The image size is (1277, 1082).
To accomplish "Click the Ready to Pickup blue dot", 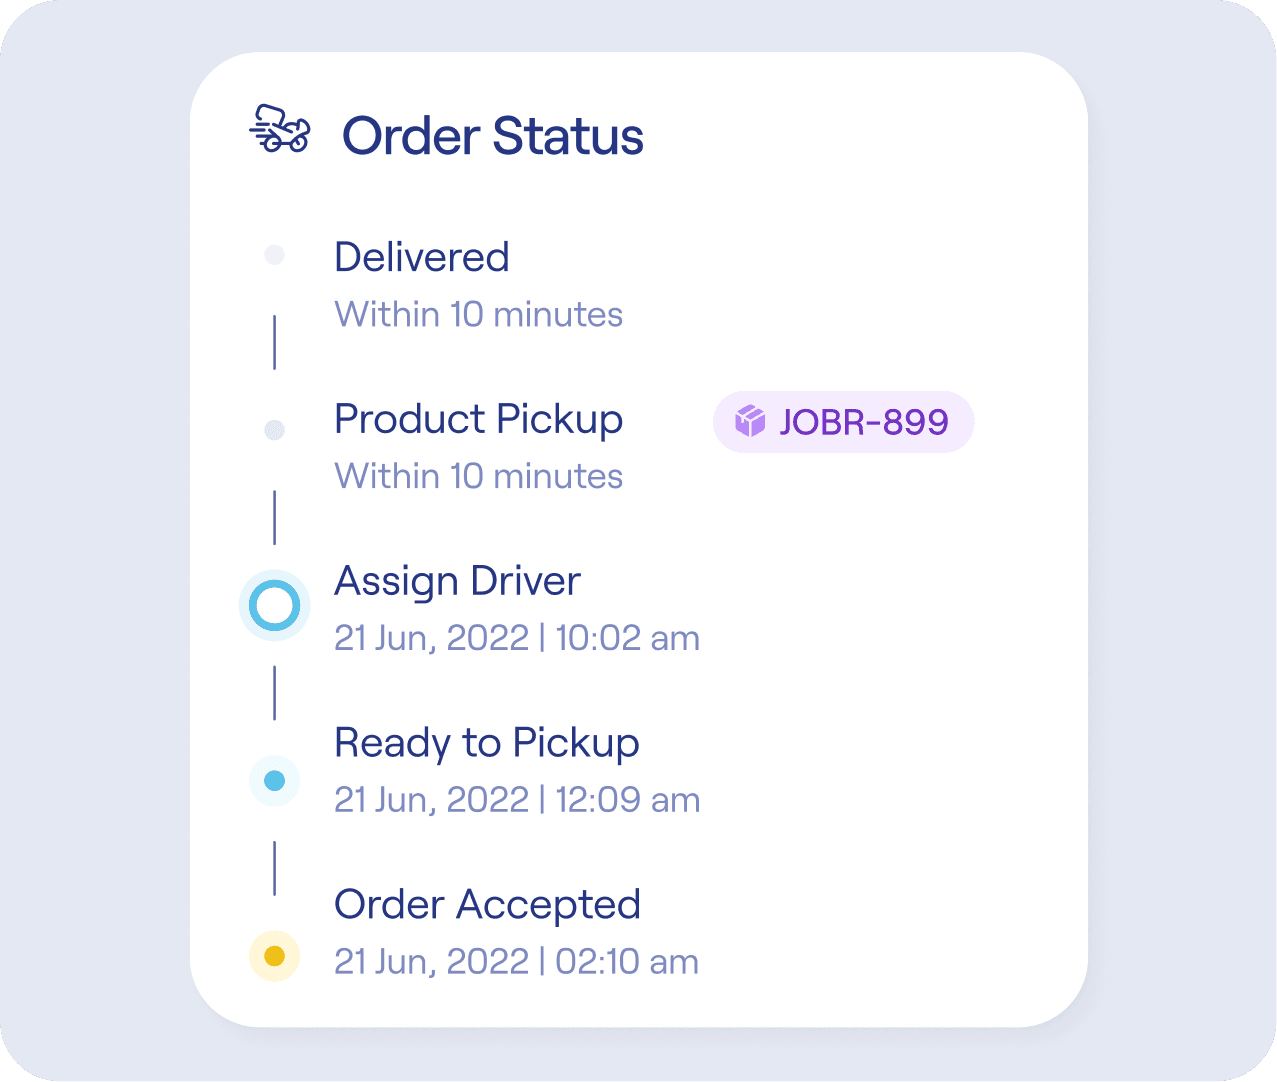I will 274,780.
